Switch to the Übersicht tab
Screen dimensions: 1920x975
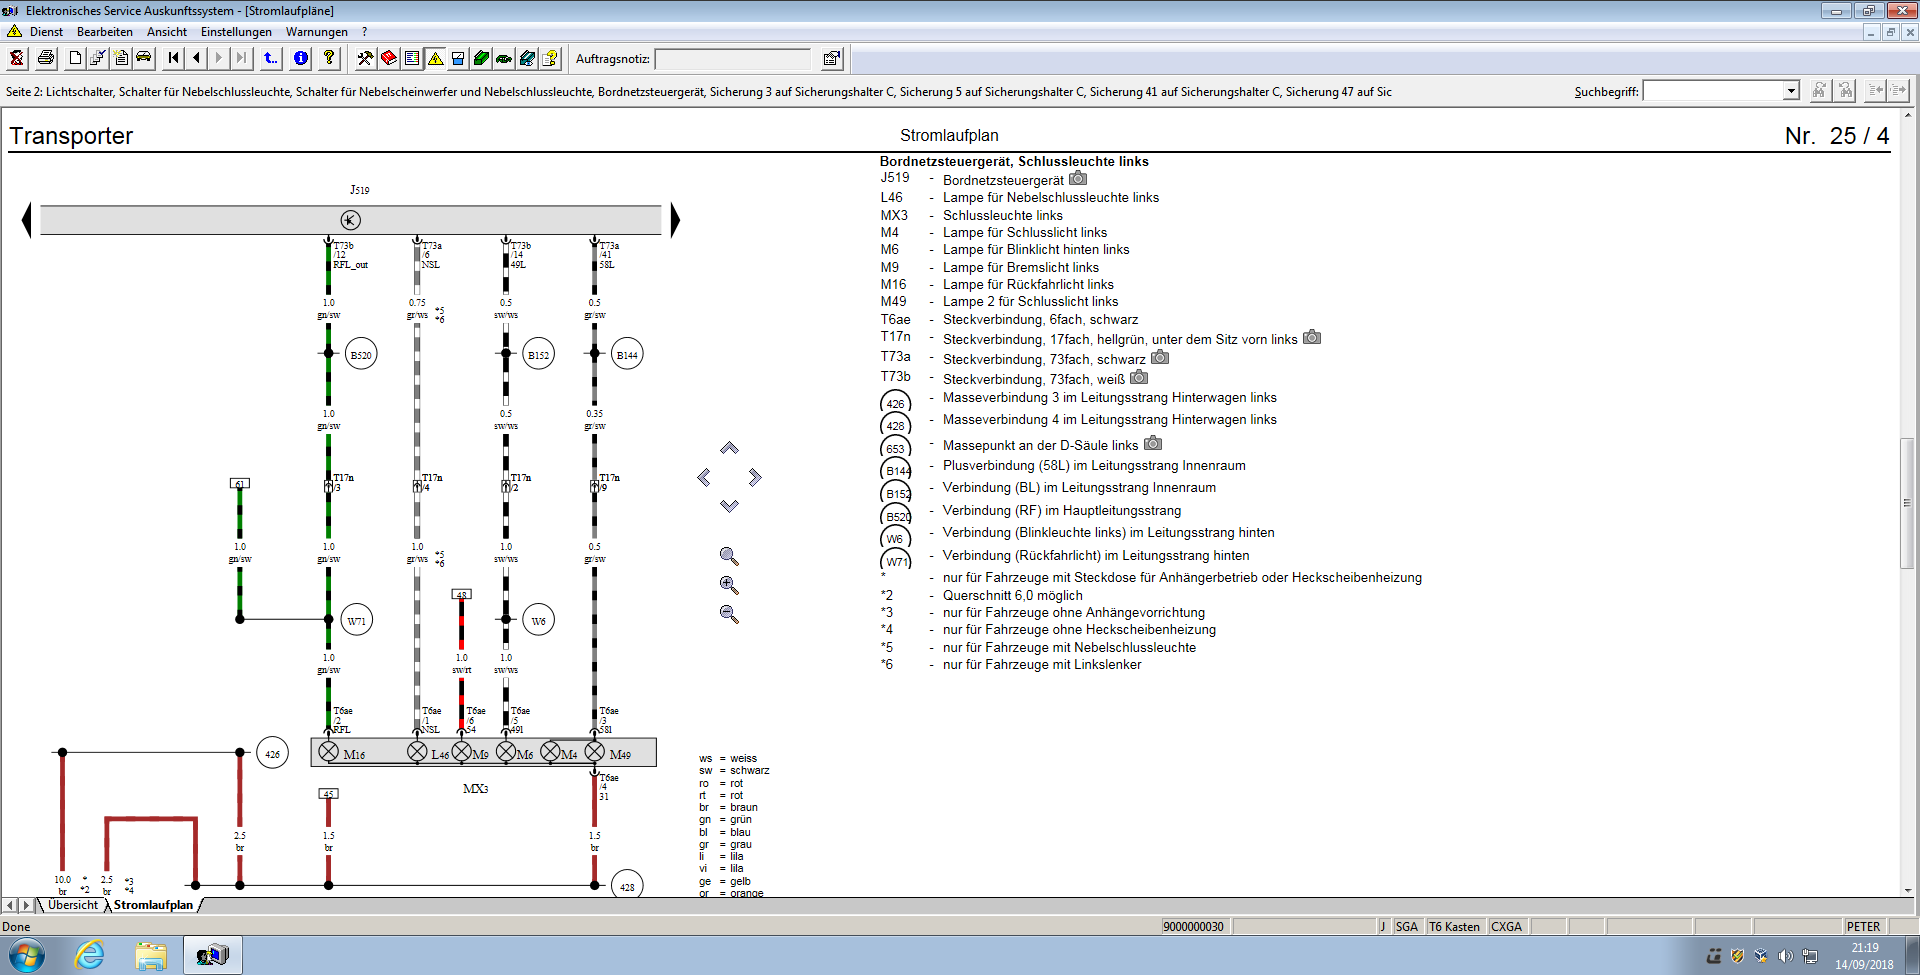tap(73, 905)
